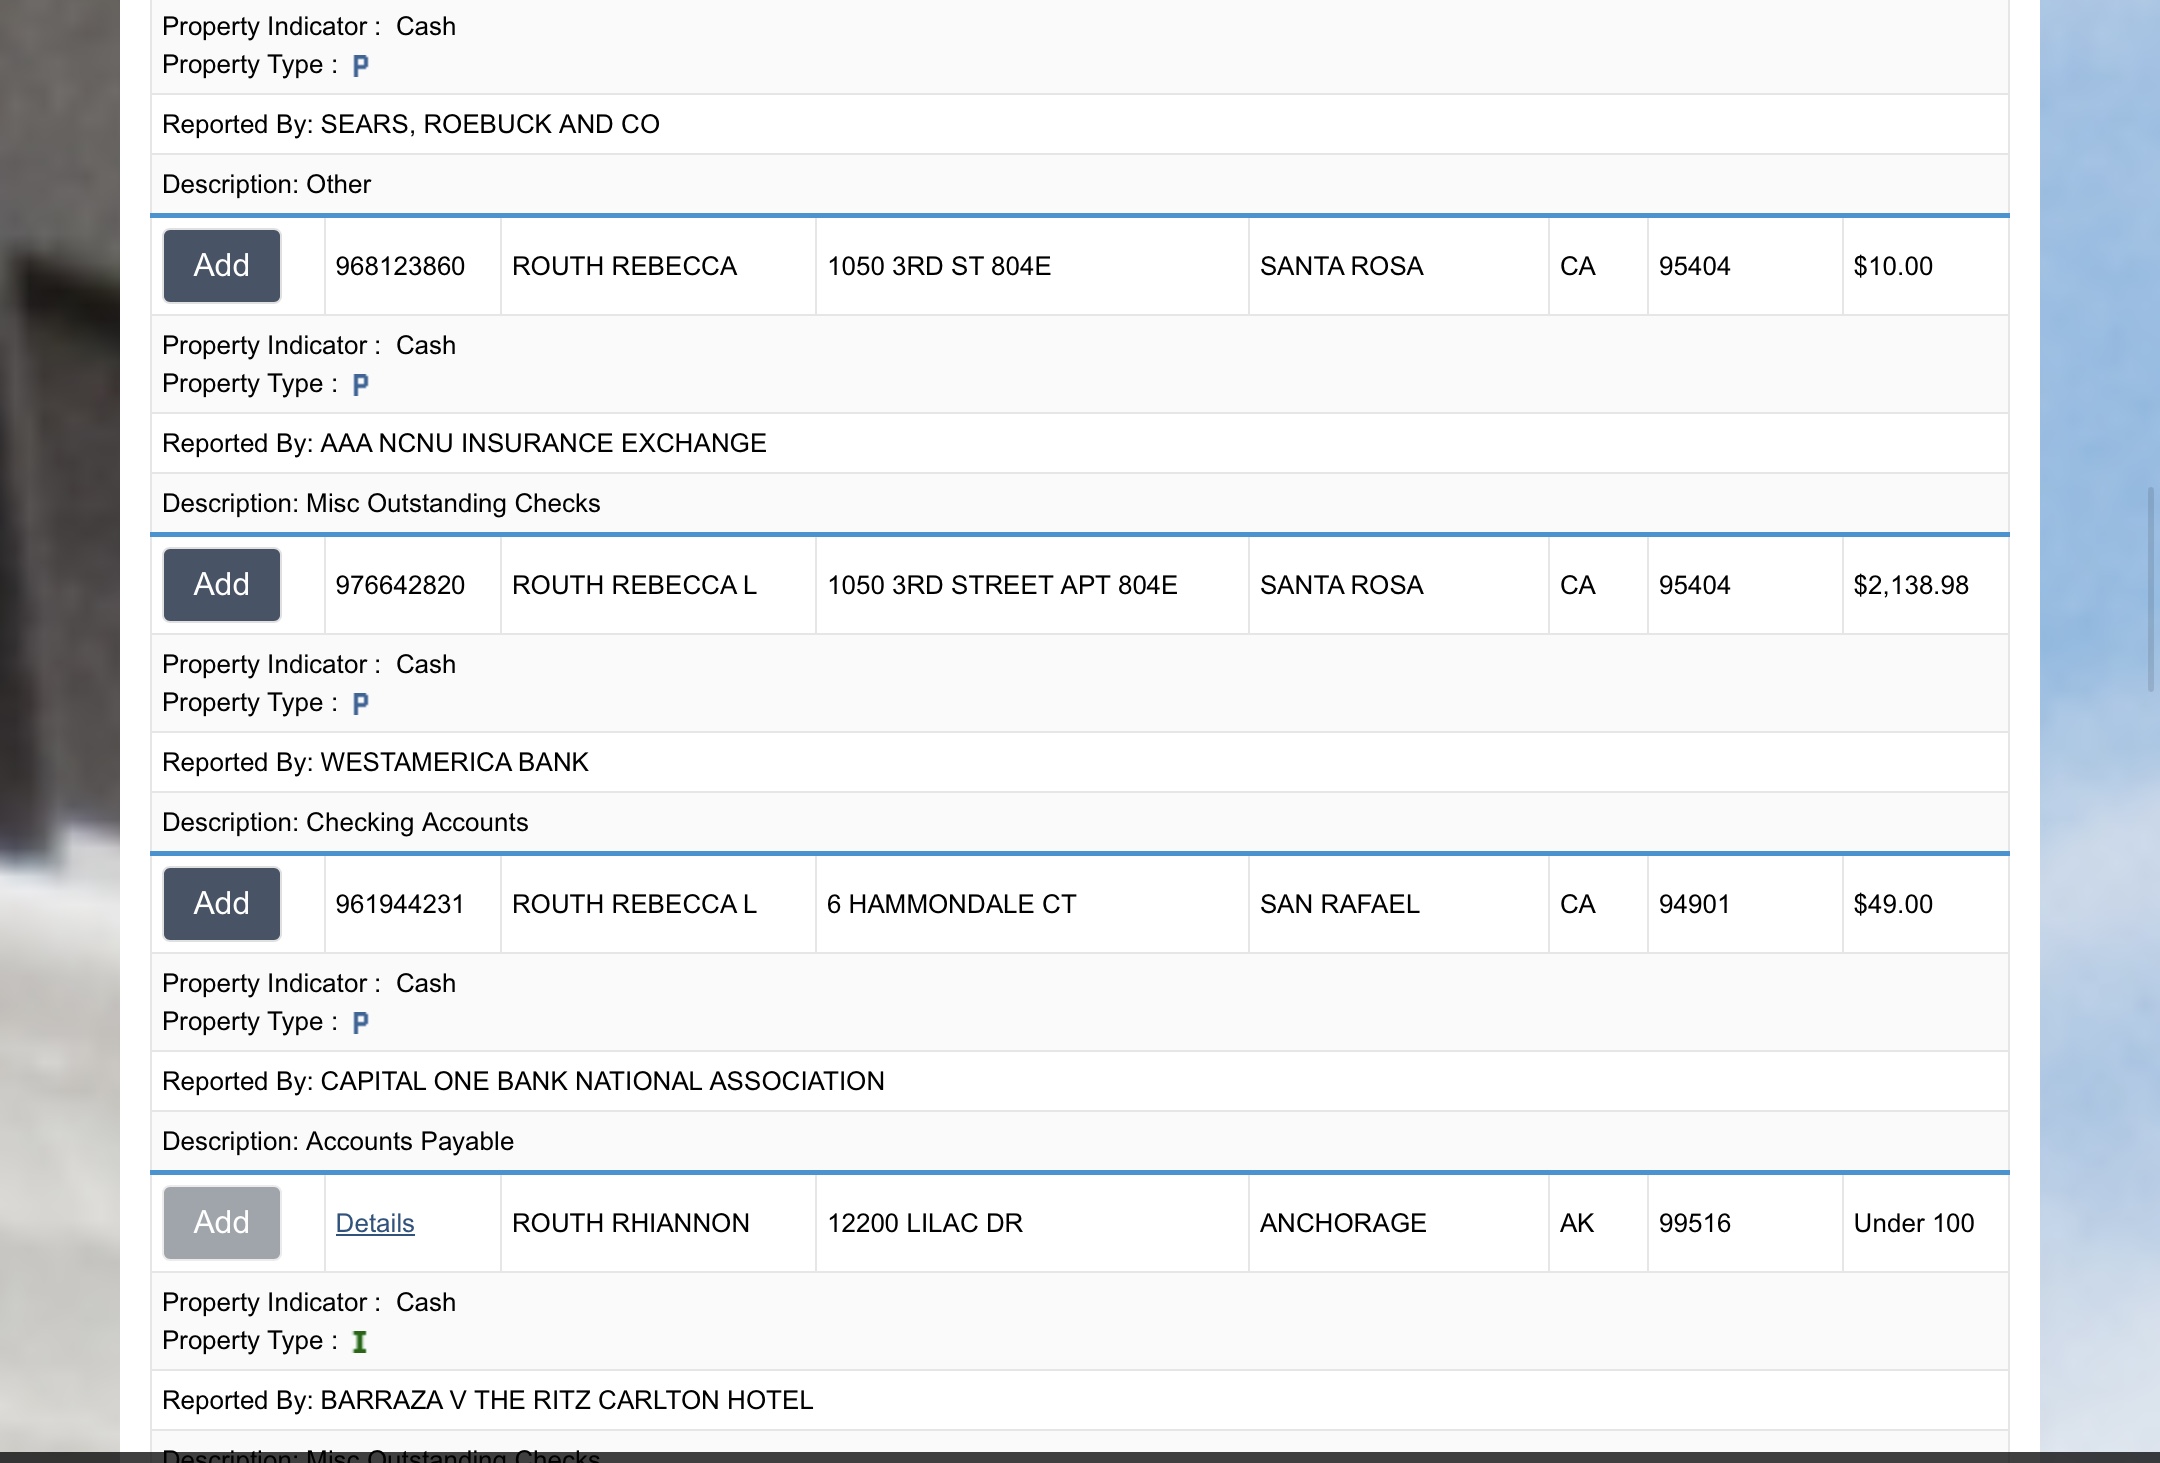
Task: Click zip code 94901
Action: [x=1694, y=904]
